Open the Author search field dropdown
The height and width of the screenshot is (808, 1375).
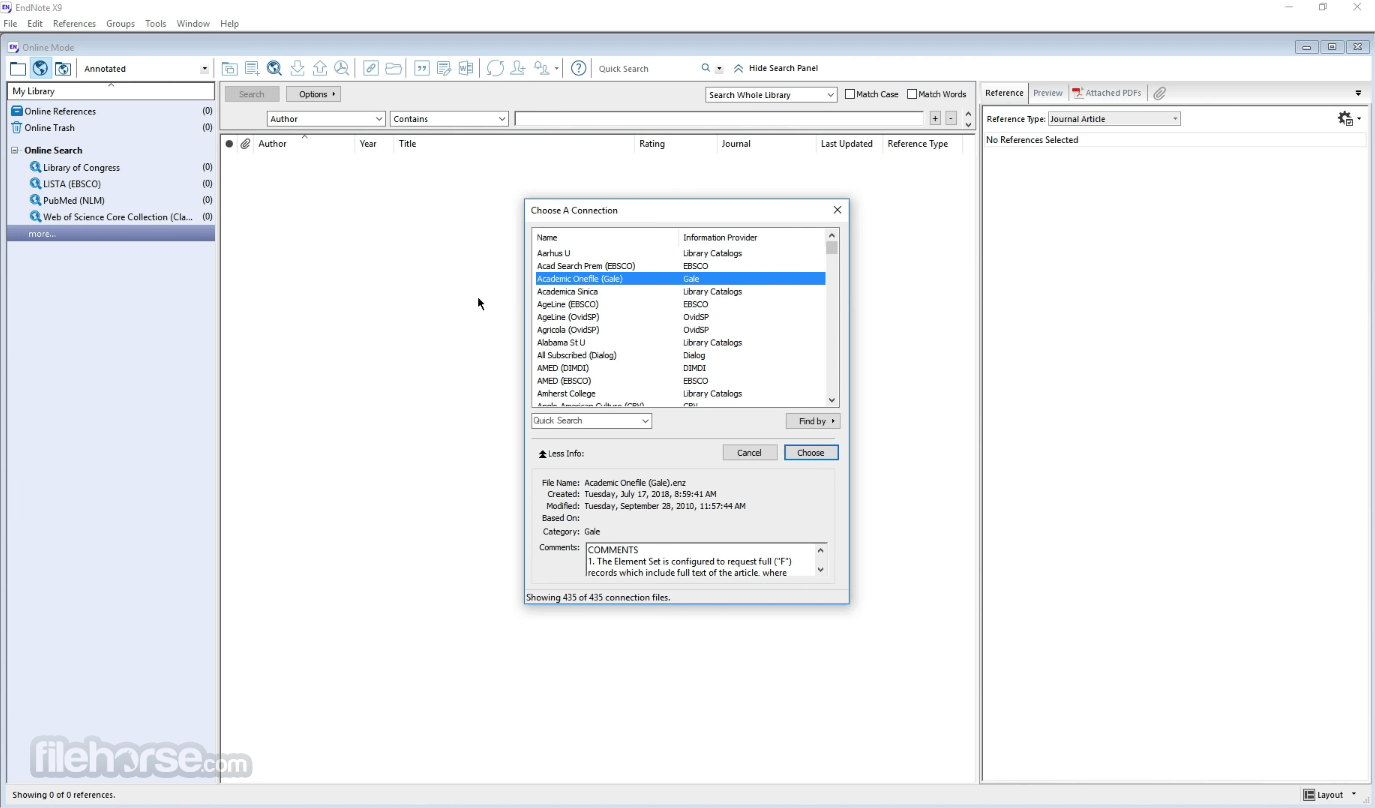326,119
